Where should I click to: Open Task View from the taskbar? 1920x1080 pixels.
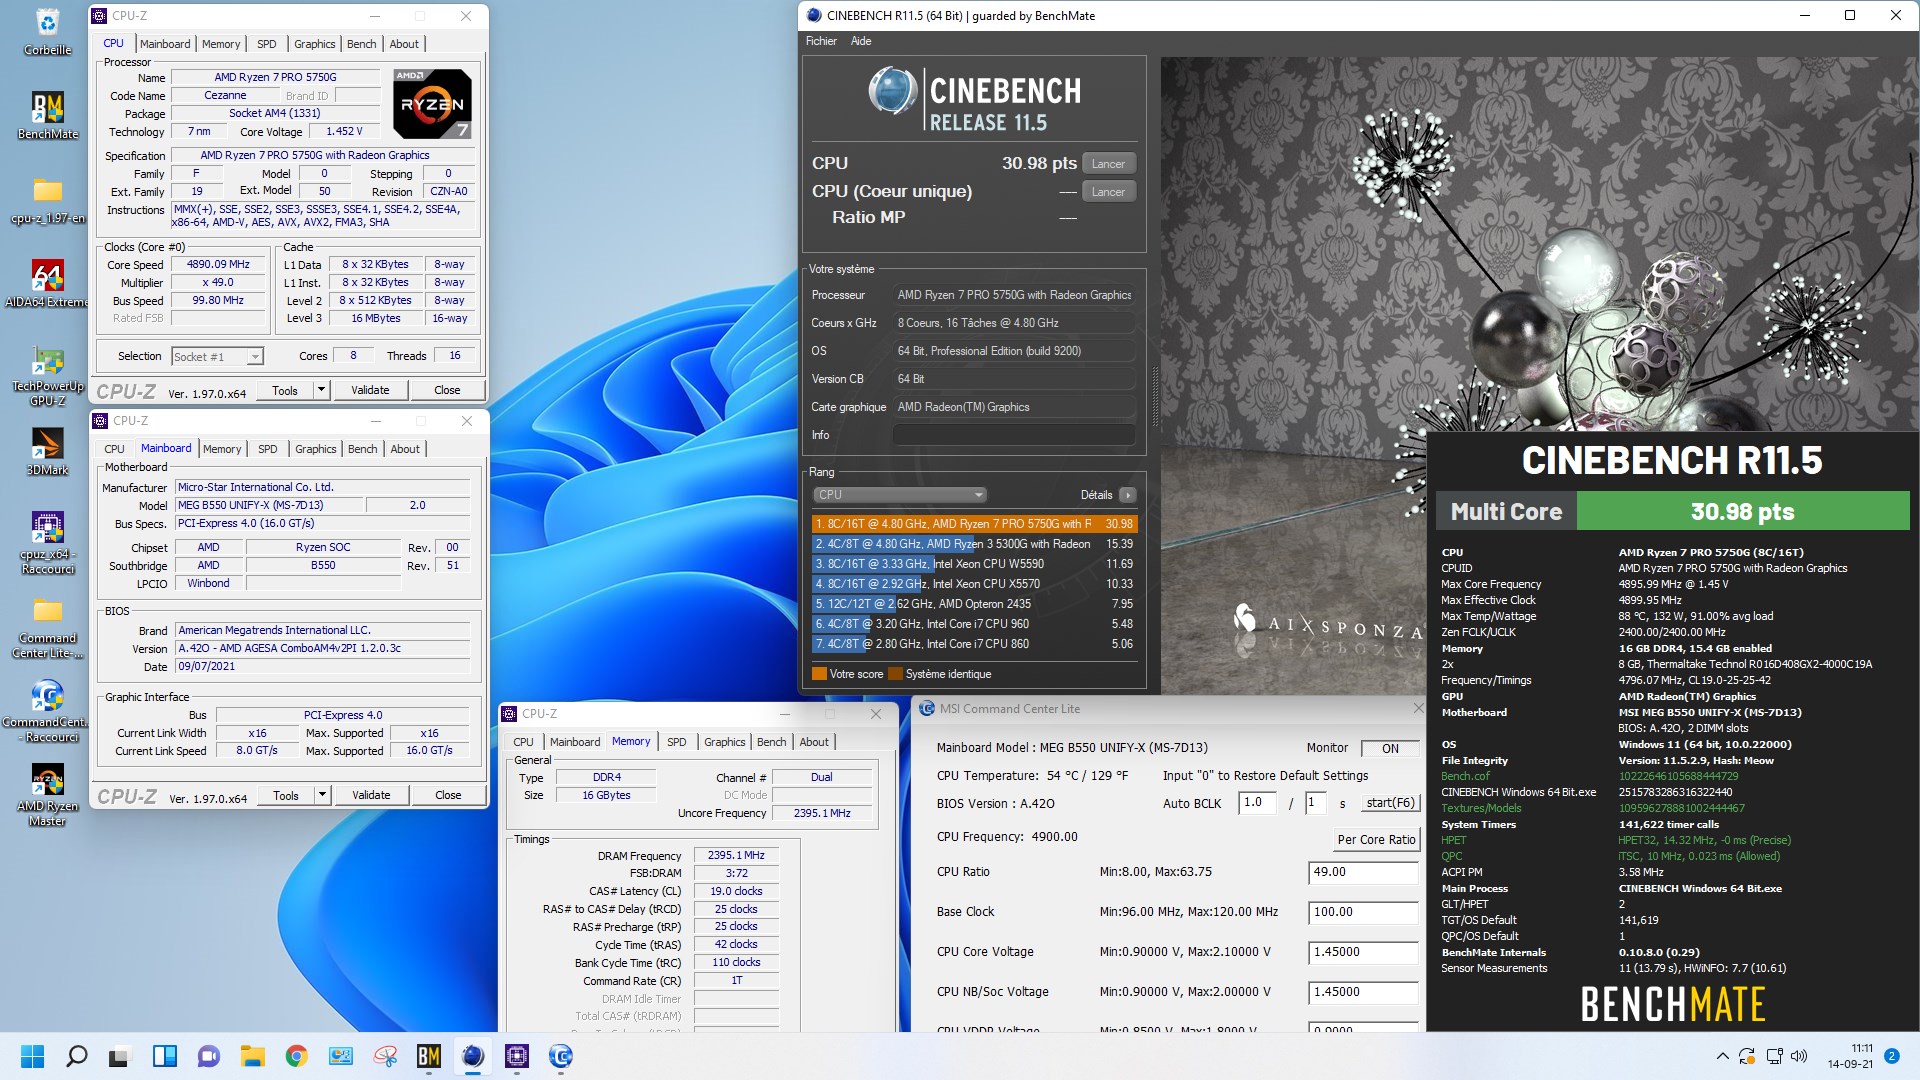coord(120,1056)
